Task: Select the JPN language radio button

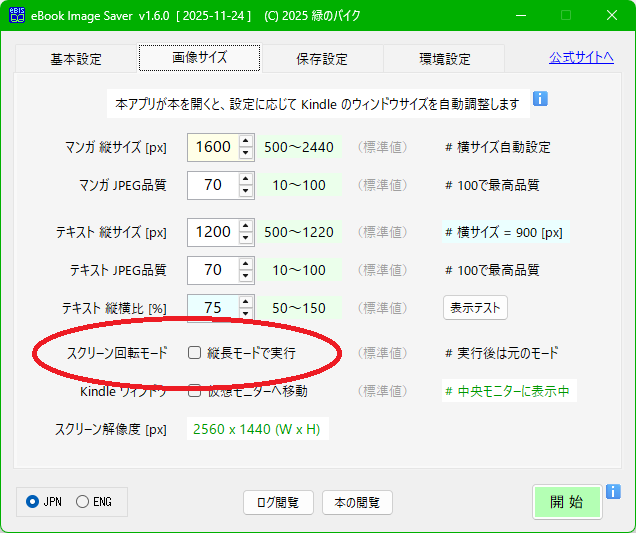Action: coord(33,501)
